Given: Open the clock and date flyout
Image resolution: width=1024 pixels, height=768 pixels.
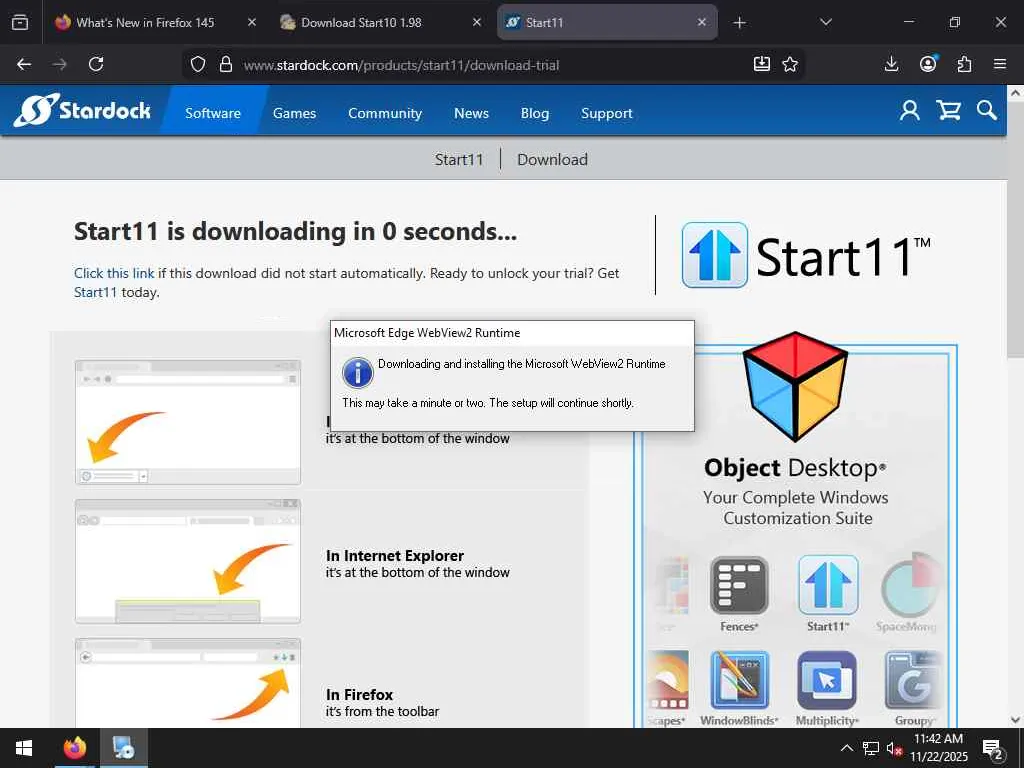Looking at the screenshot, I should tap(938, 748).
